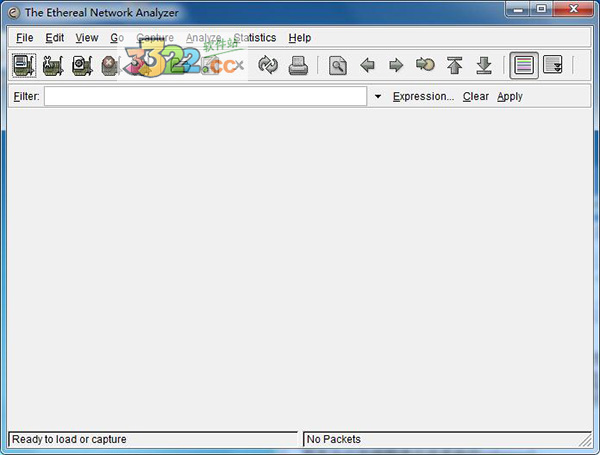The width and height of the screenshot is (600, 455).
Task: Jump to the first packet
Action: click(455, 65)
